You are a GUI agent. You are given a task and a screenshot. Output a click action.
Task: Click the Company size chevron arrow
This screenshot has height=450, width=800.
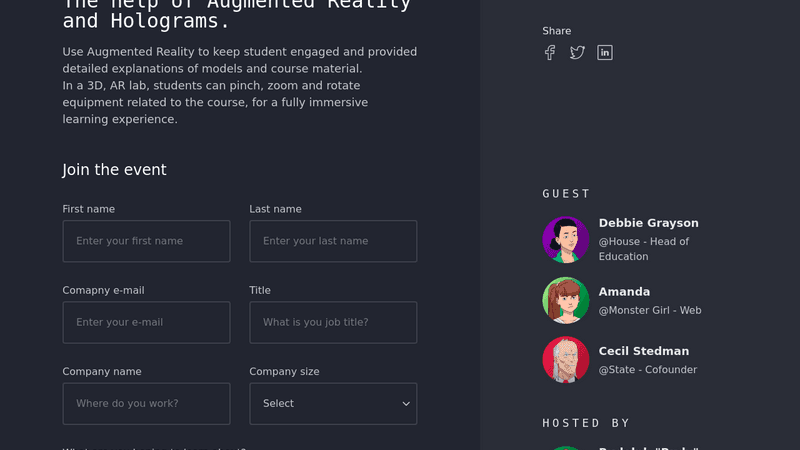(x=406, y=404)
